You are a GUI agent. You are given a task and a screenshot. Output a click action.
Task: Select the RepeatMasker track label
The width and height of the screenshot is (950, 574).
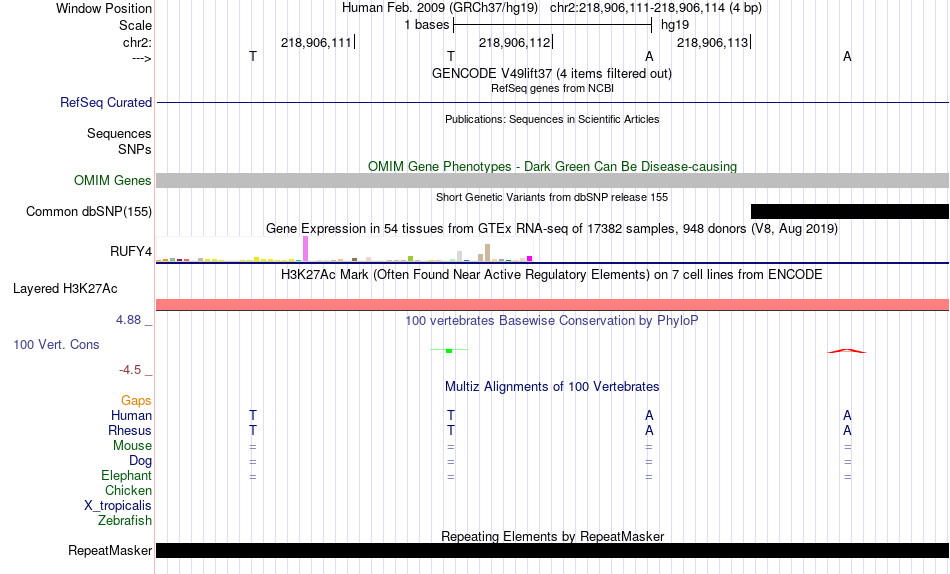click(110, 550)
